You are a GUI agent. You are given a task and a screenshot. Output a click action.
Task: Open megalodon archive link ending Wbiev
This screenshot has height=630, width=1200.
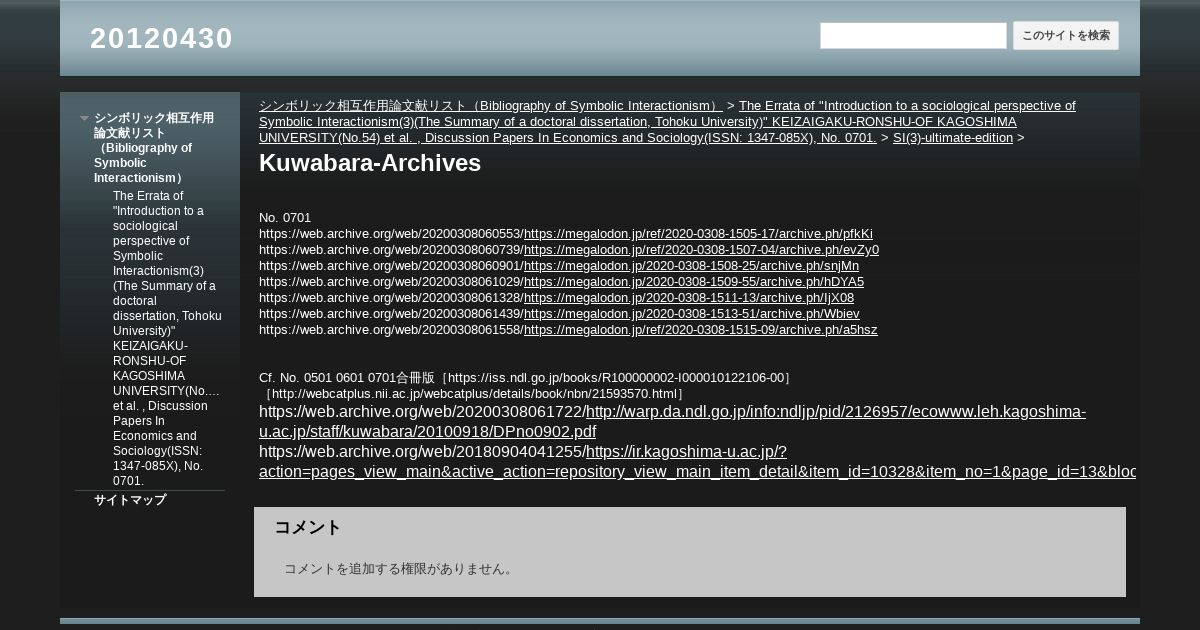692,314
